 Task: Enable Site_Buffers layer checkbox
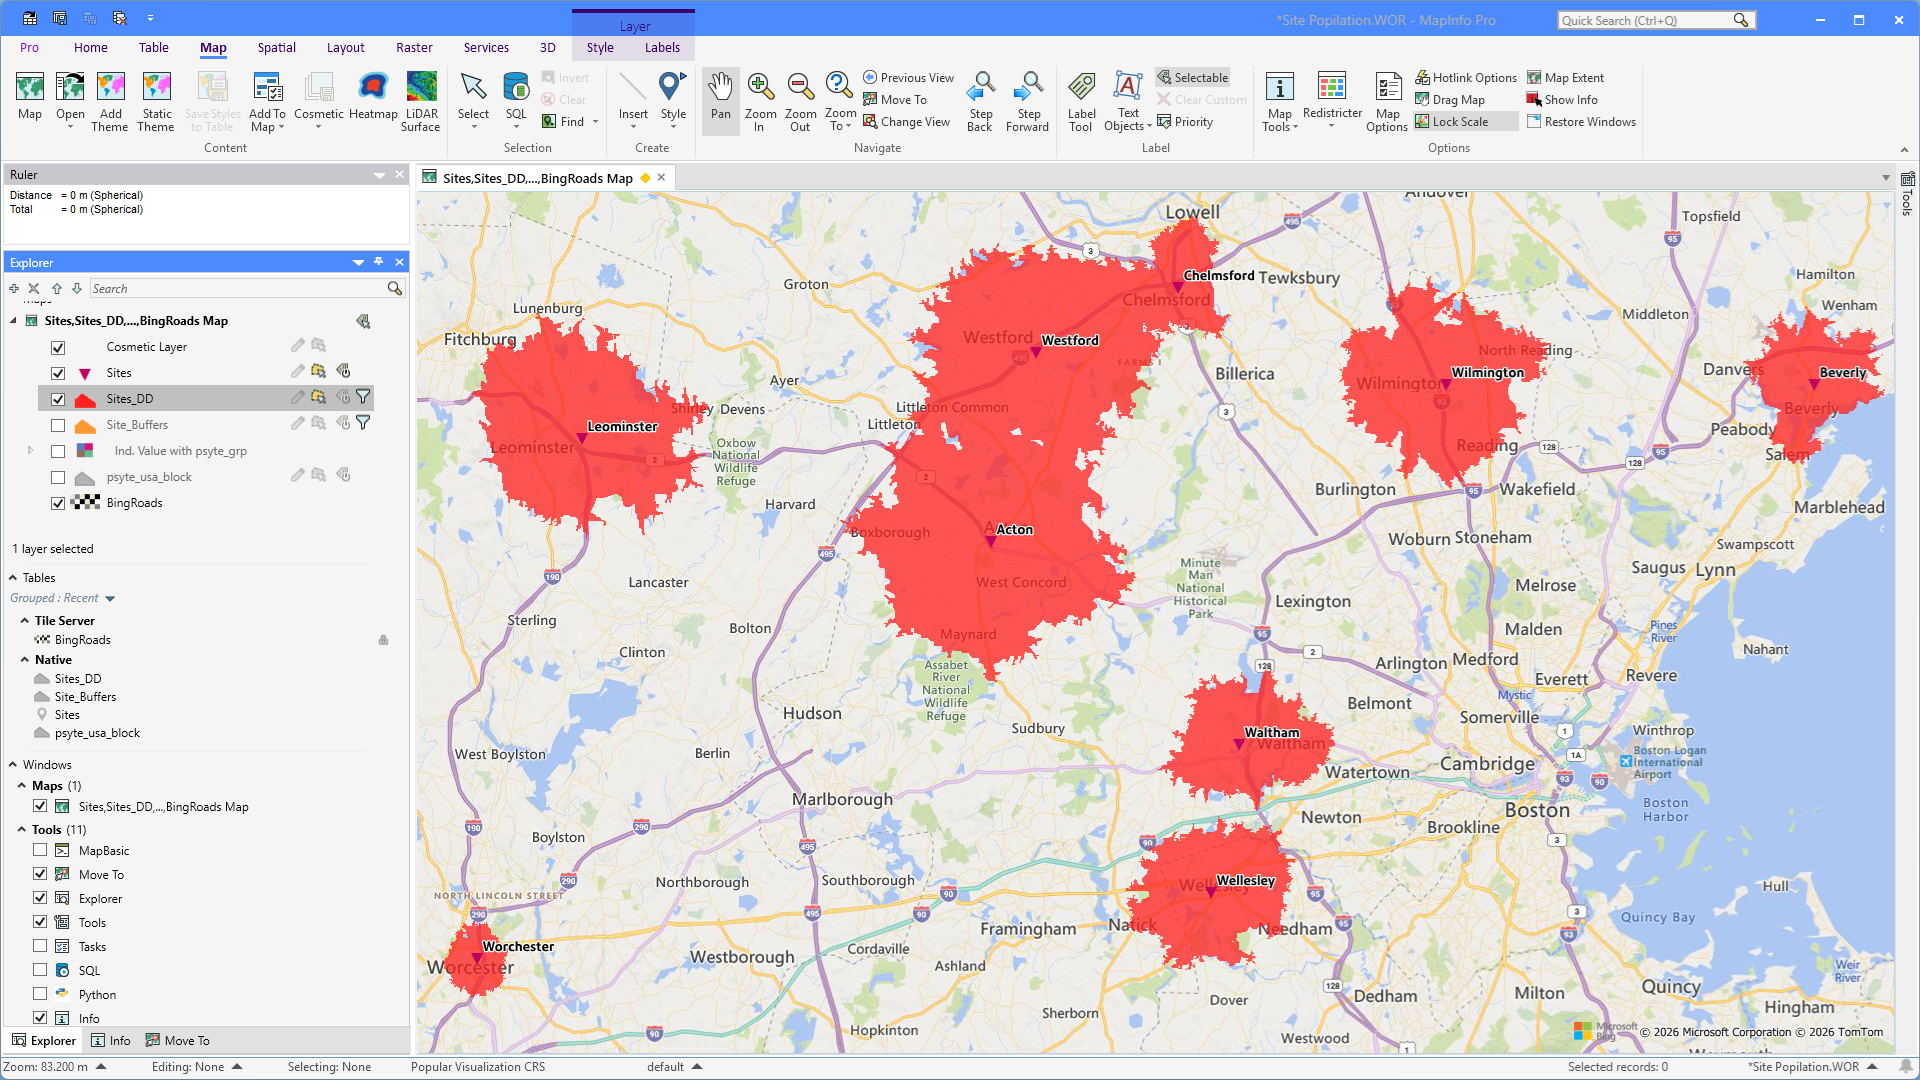click(58, 425)
